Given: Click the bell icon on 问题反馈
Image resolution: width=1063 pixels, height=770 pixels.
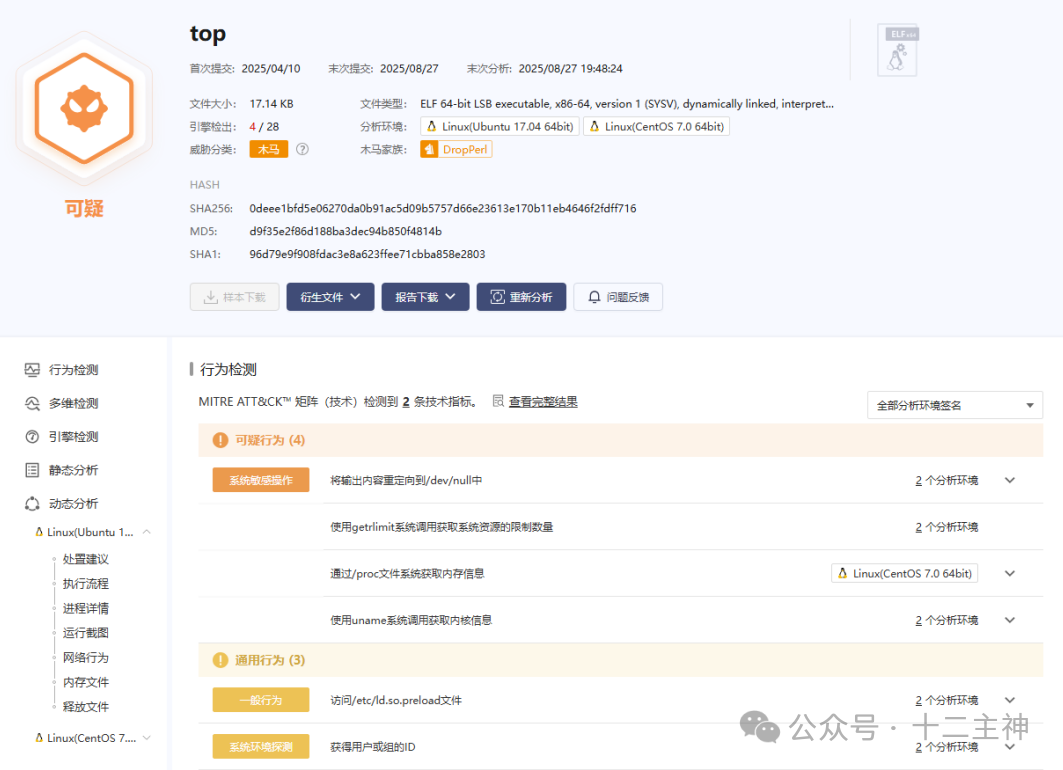Looking at the screenshot, I should point(592,296).
